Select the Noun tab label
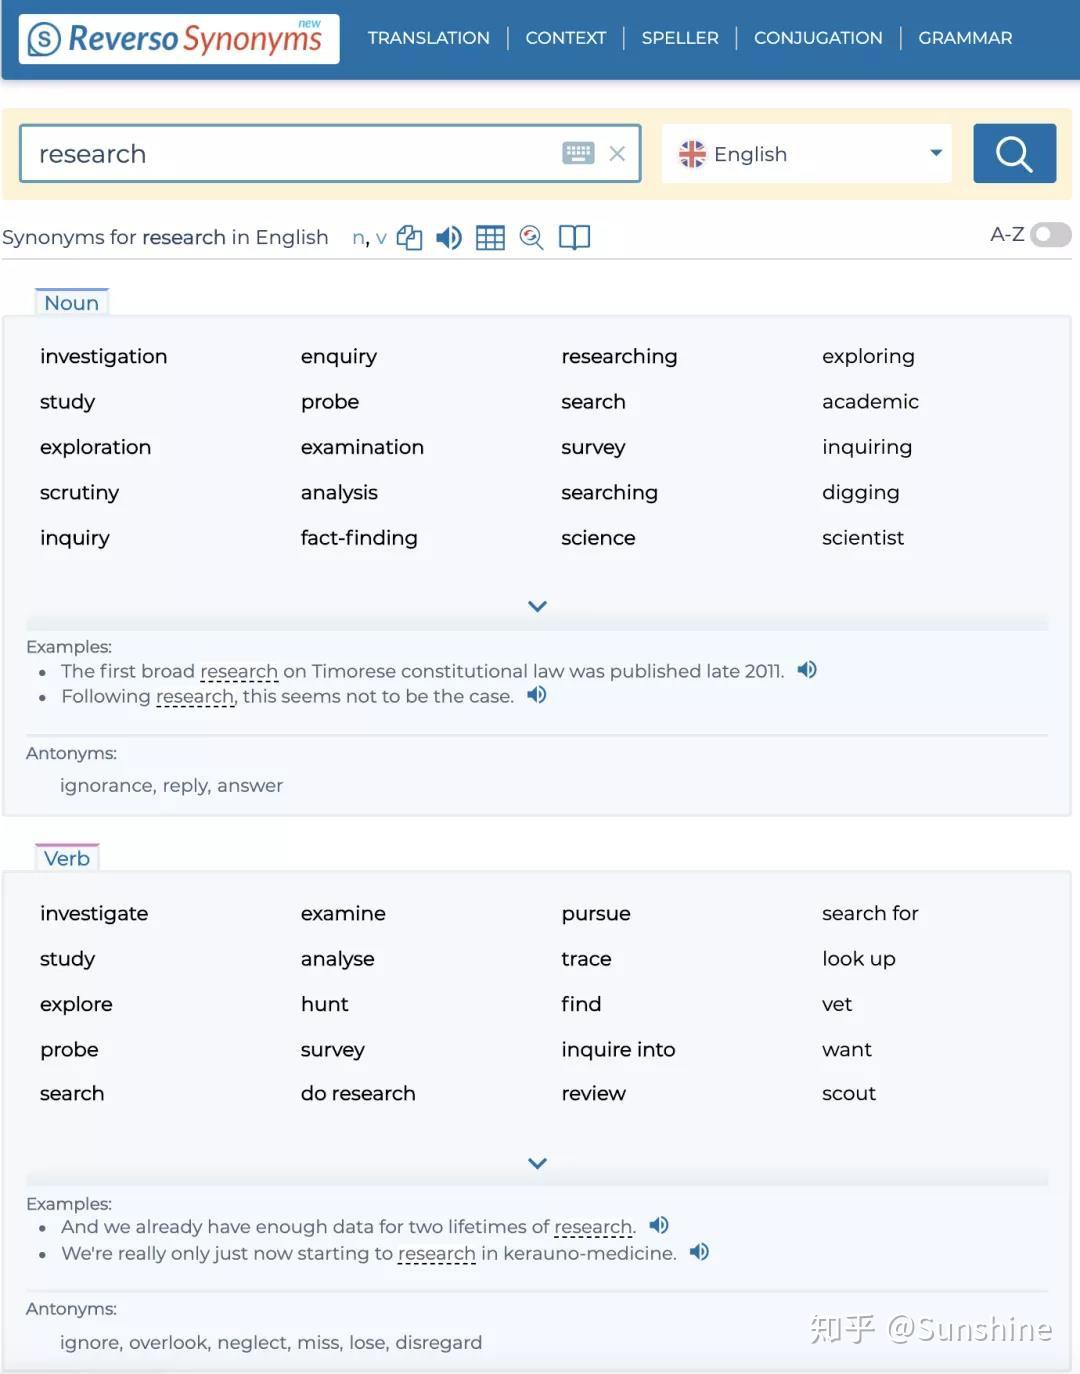 pos(71,303)
